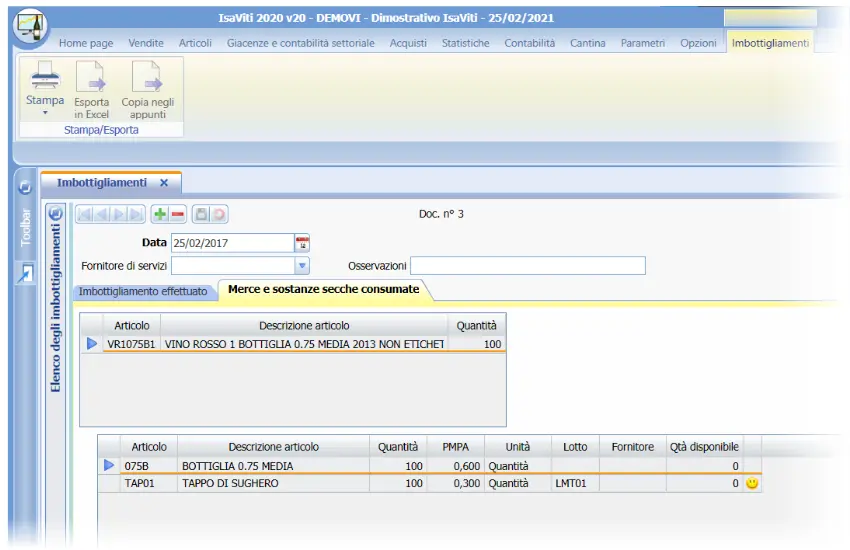The height and width of the screenshot is (550, 850).
Task: Go to last record navigation arrow
Action: pos(136,215)
